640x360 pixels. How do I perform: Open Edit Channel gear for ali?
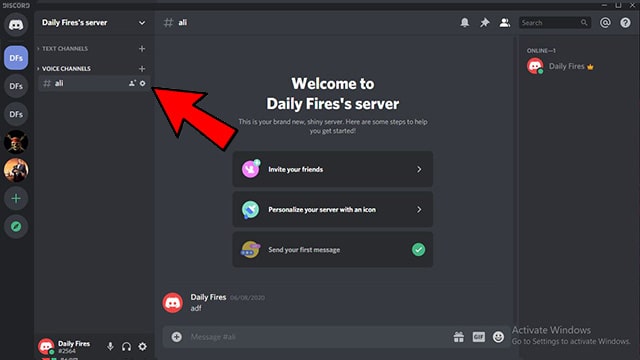(142, 83)
